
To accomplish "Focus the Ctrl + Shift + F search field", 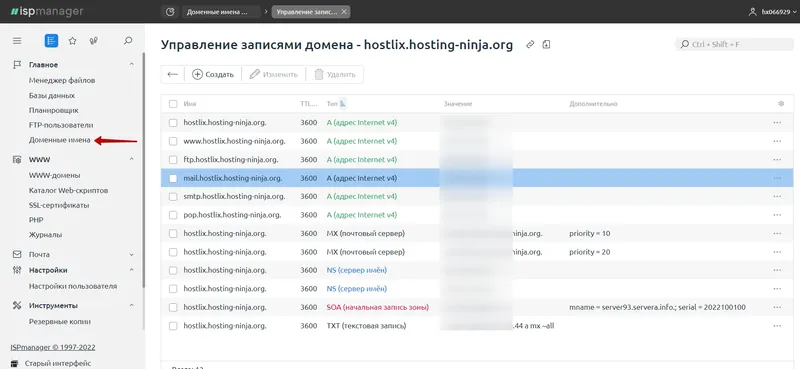I will point(734,44).
